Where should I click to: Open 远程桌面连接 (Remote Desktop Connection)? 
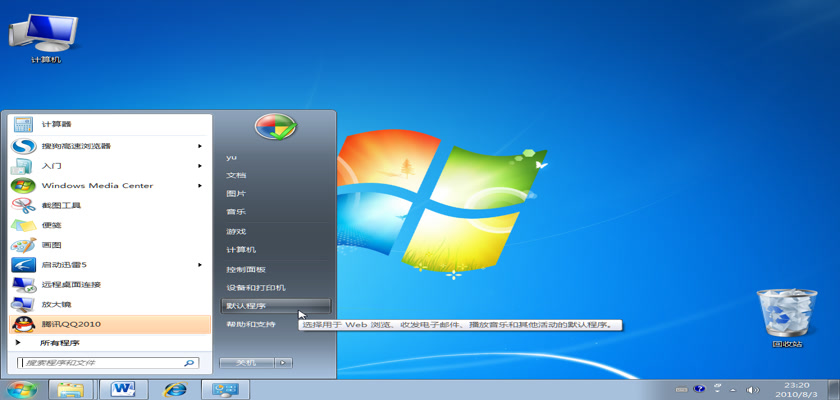(x=70, y=285)
